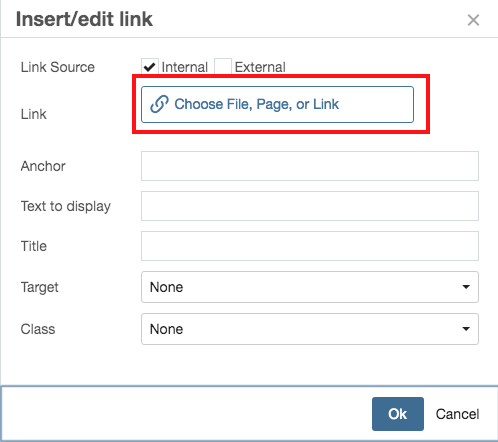Focus the Anchor input field

310,166
